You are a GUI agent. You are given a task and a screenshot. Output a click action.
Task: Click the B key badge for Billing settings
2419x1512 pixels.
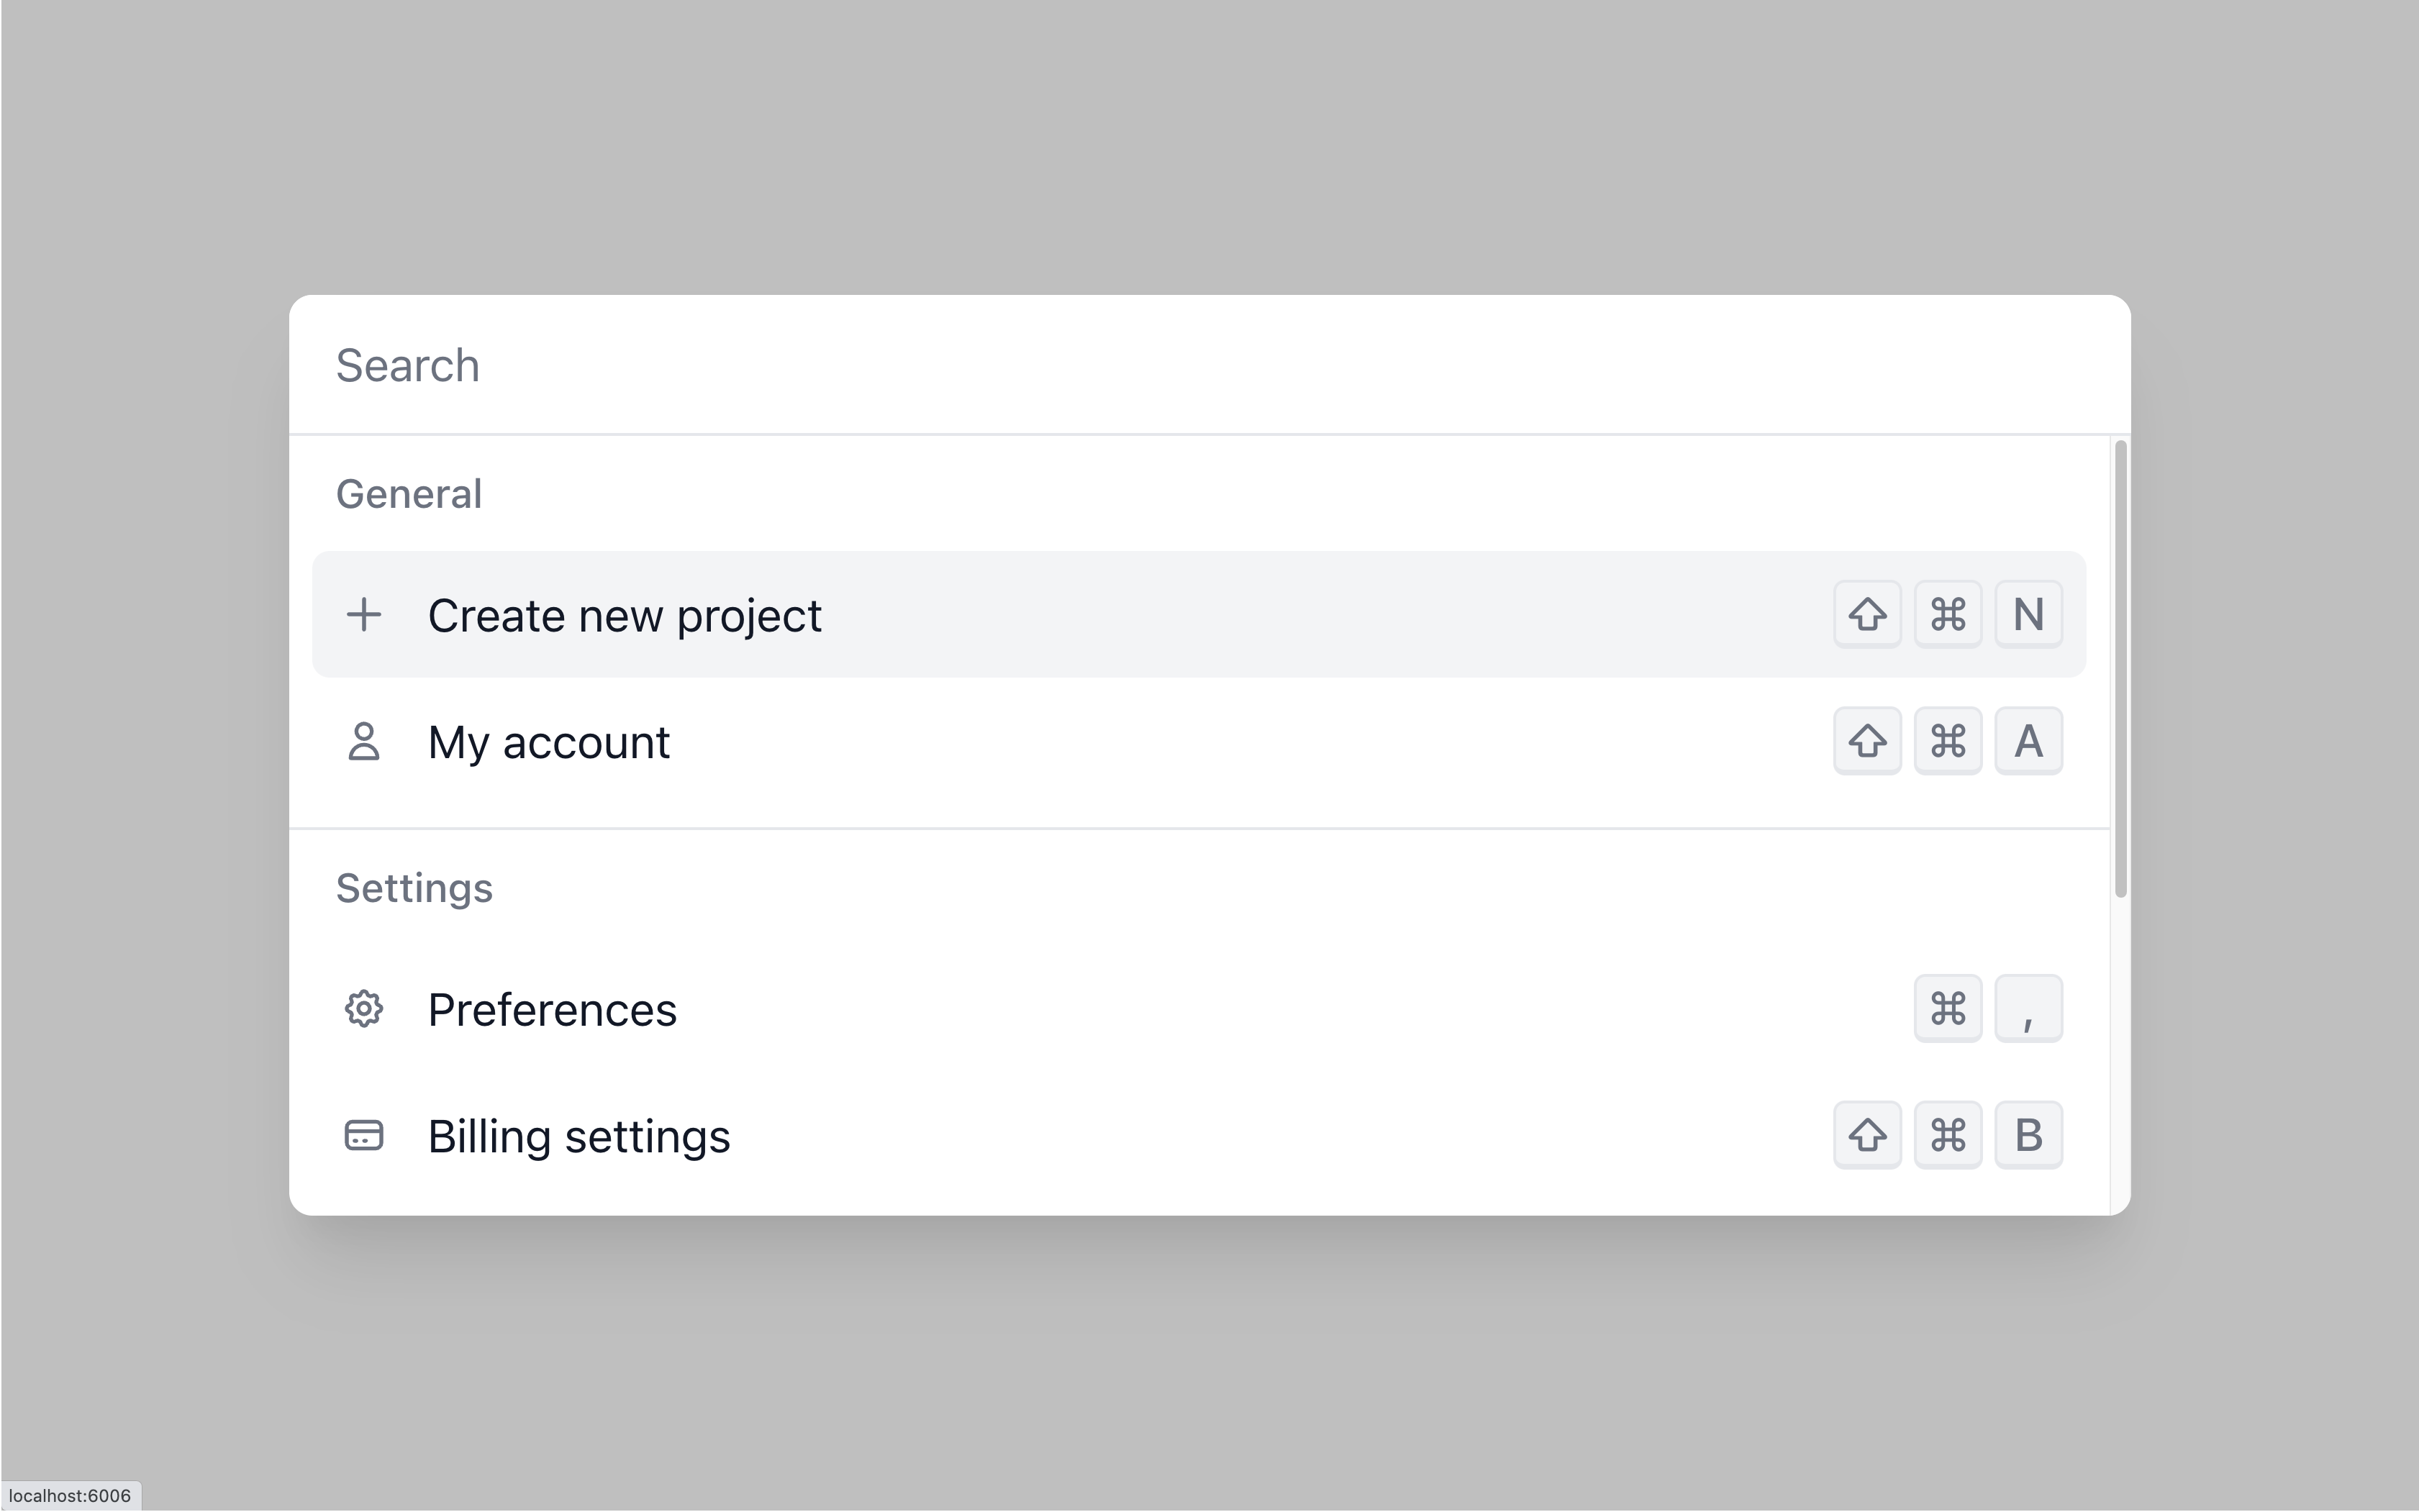click(2028, 1135)
